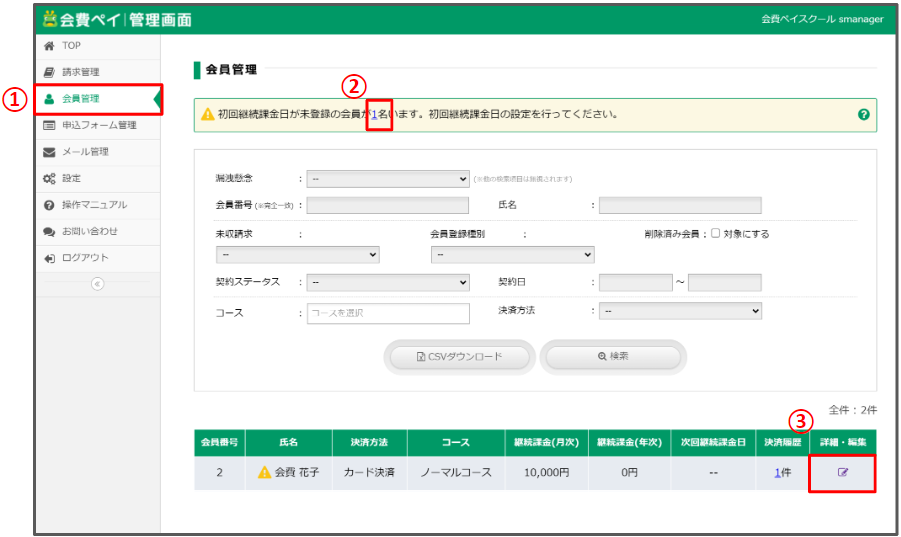Collapse the sidebar with the arrow icon
This screenshot has height=537, width=901.
point(97,284)
